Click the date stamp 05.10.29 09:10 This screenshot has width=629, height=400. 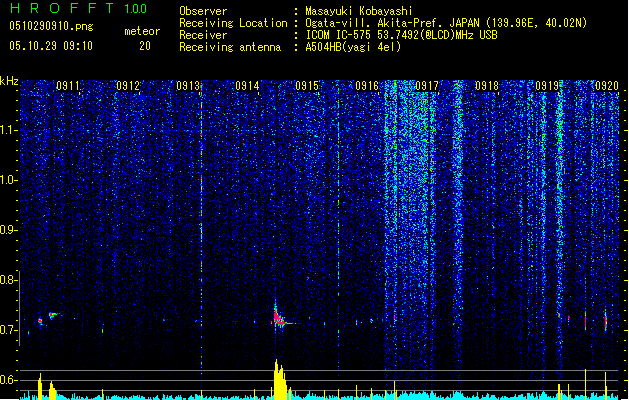[x=51, y=46]
